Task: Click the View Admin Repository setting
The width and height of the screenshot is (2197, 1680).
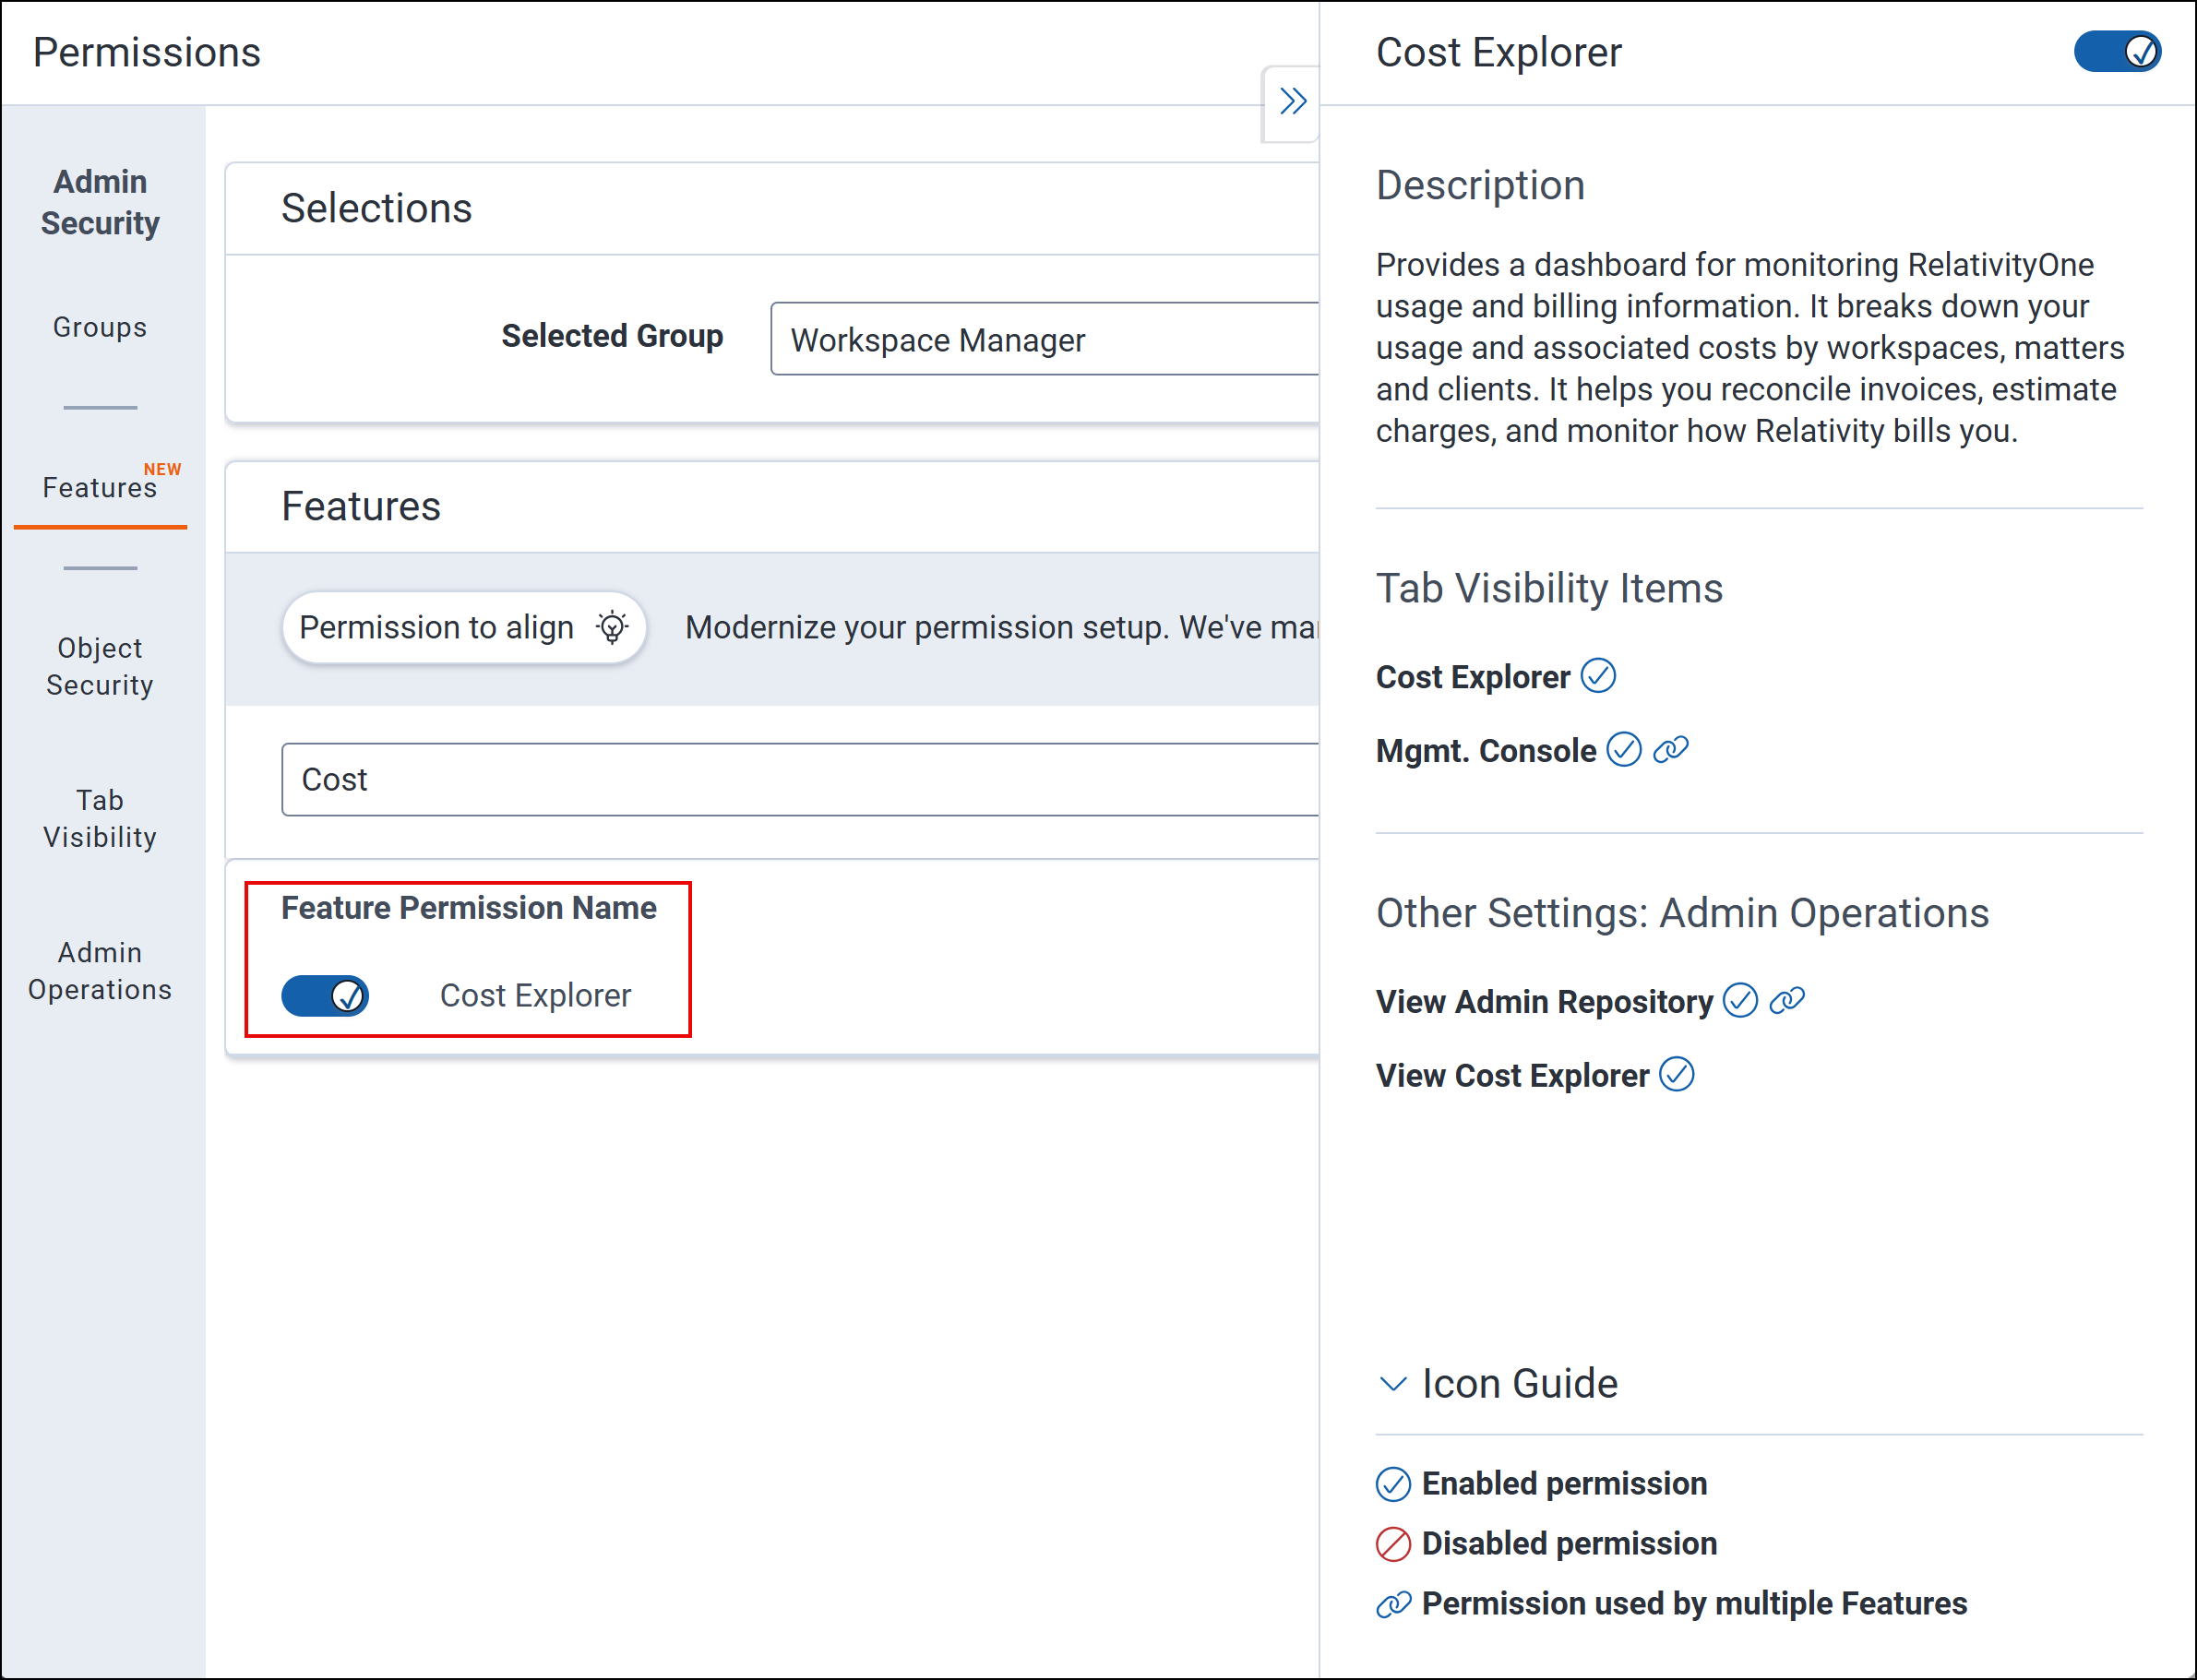Action: 1544,1002
